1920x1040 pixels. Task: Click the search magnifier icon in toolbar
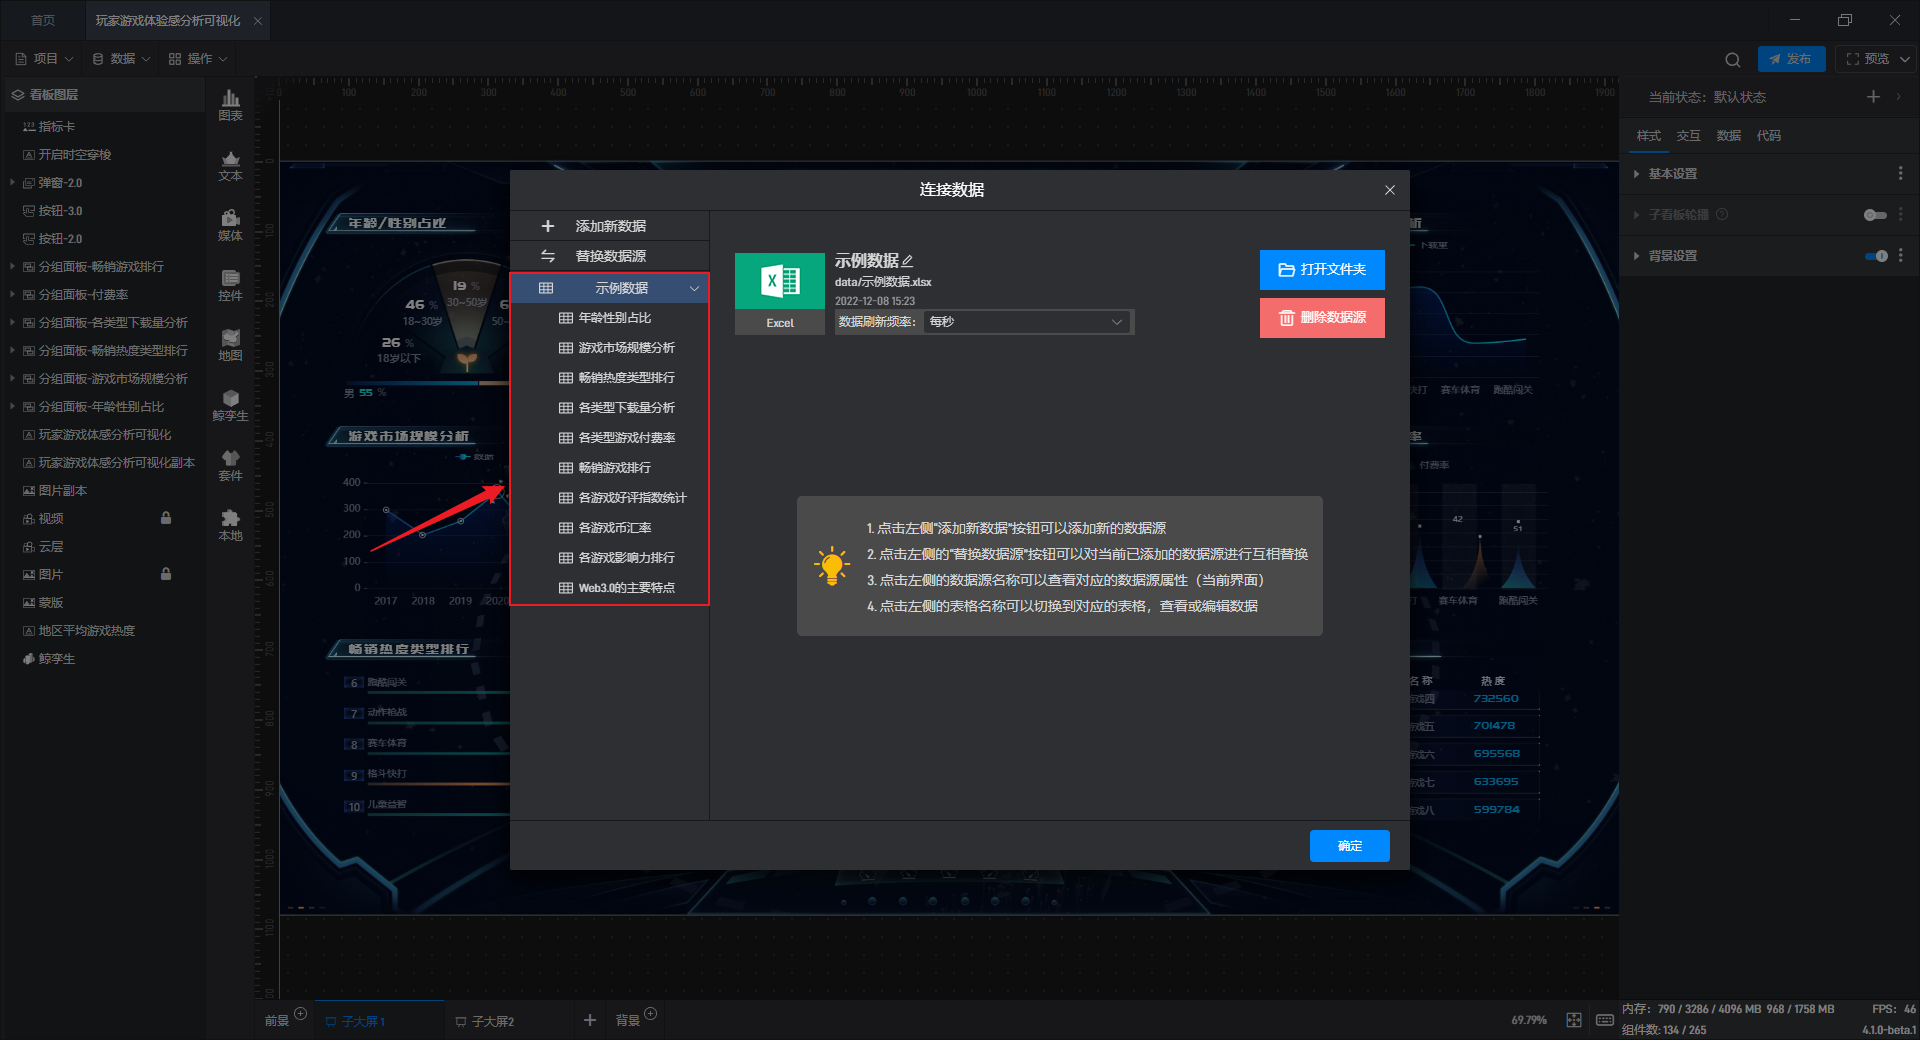(1733, 59)
